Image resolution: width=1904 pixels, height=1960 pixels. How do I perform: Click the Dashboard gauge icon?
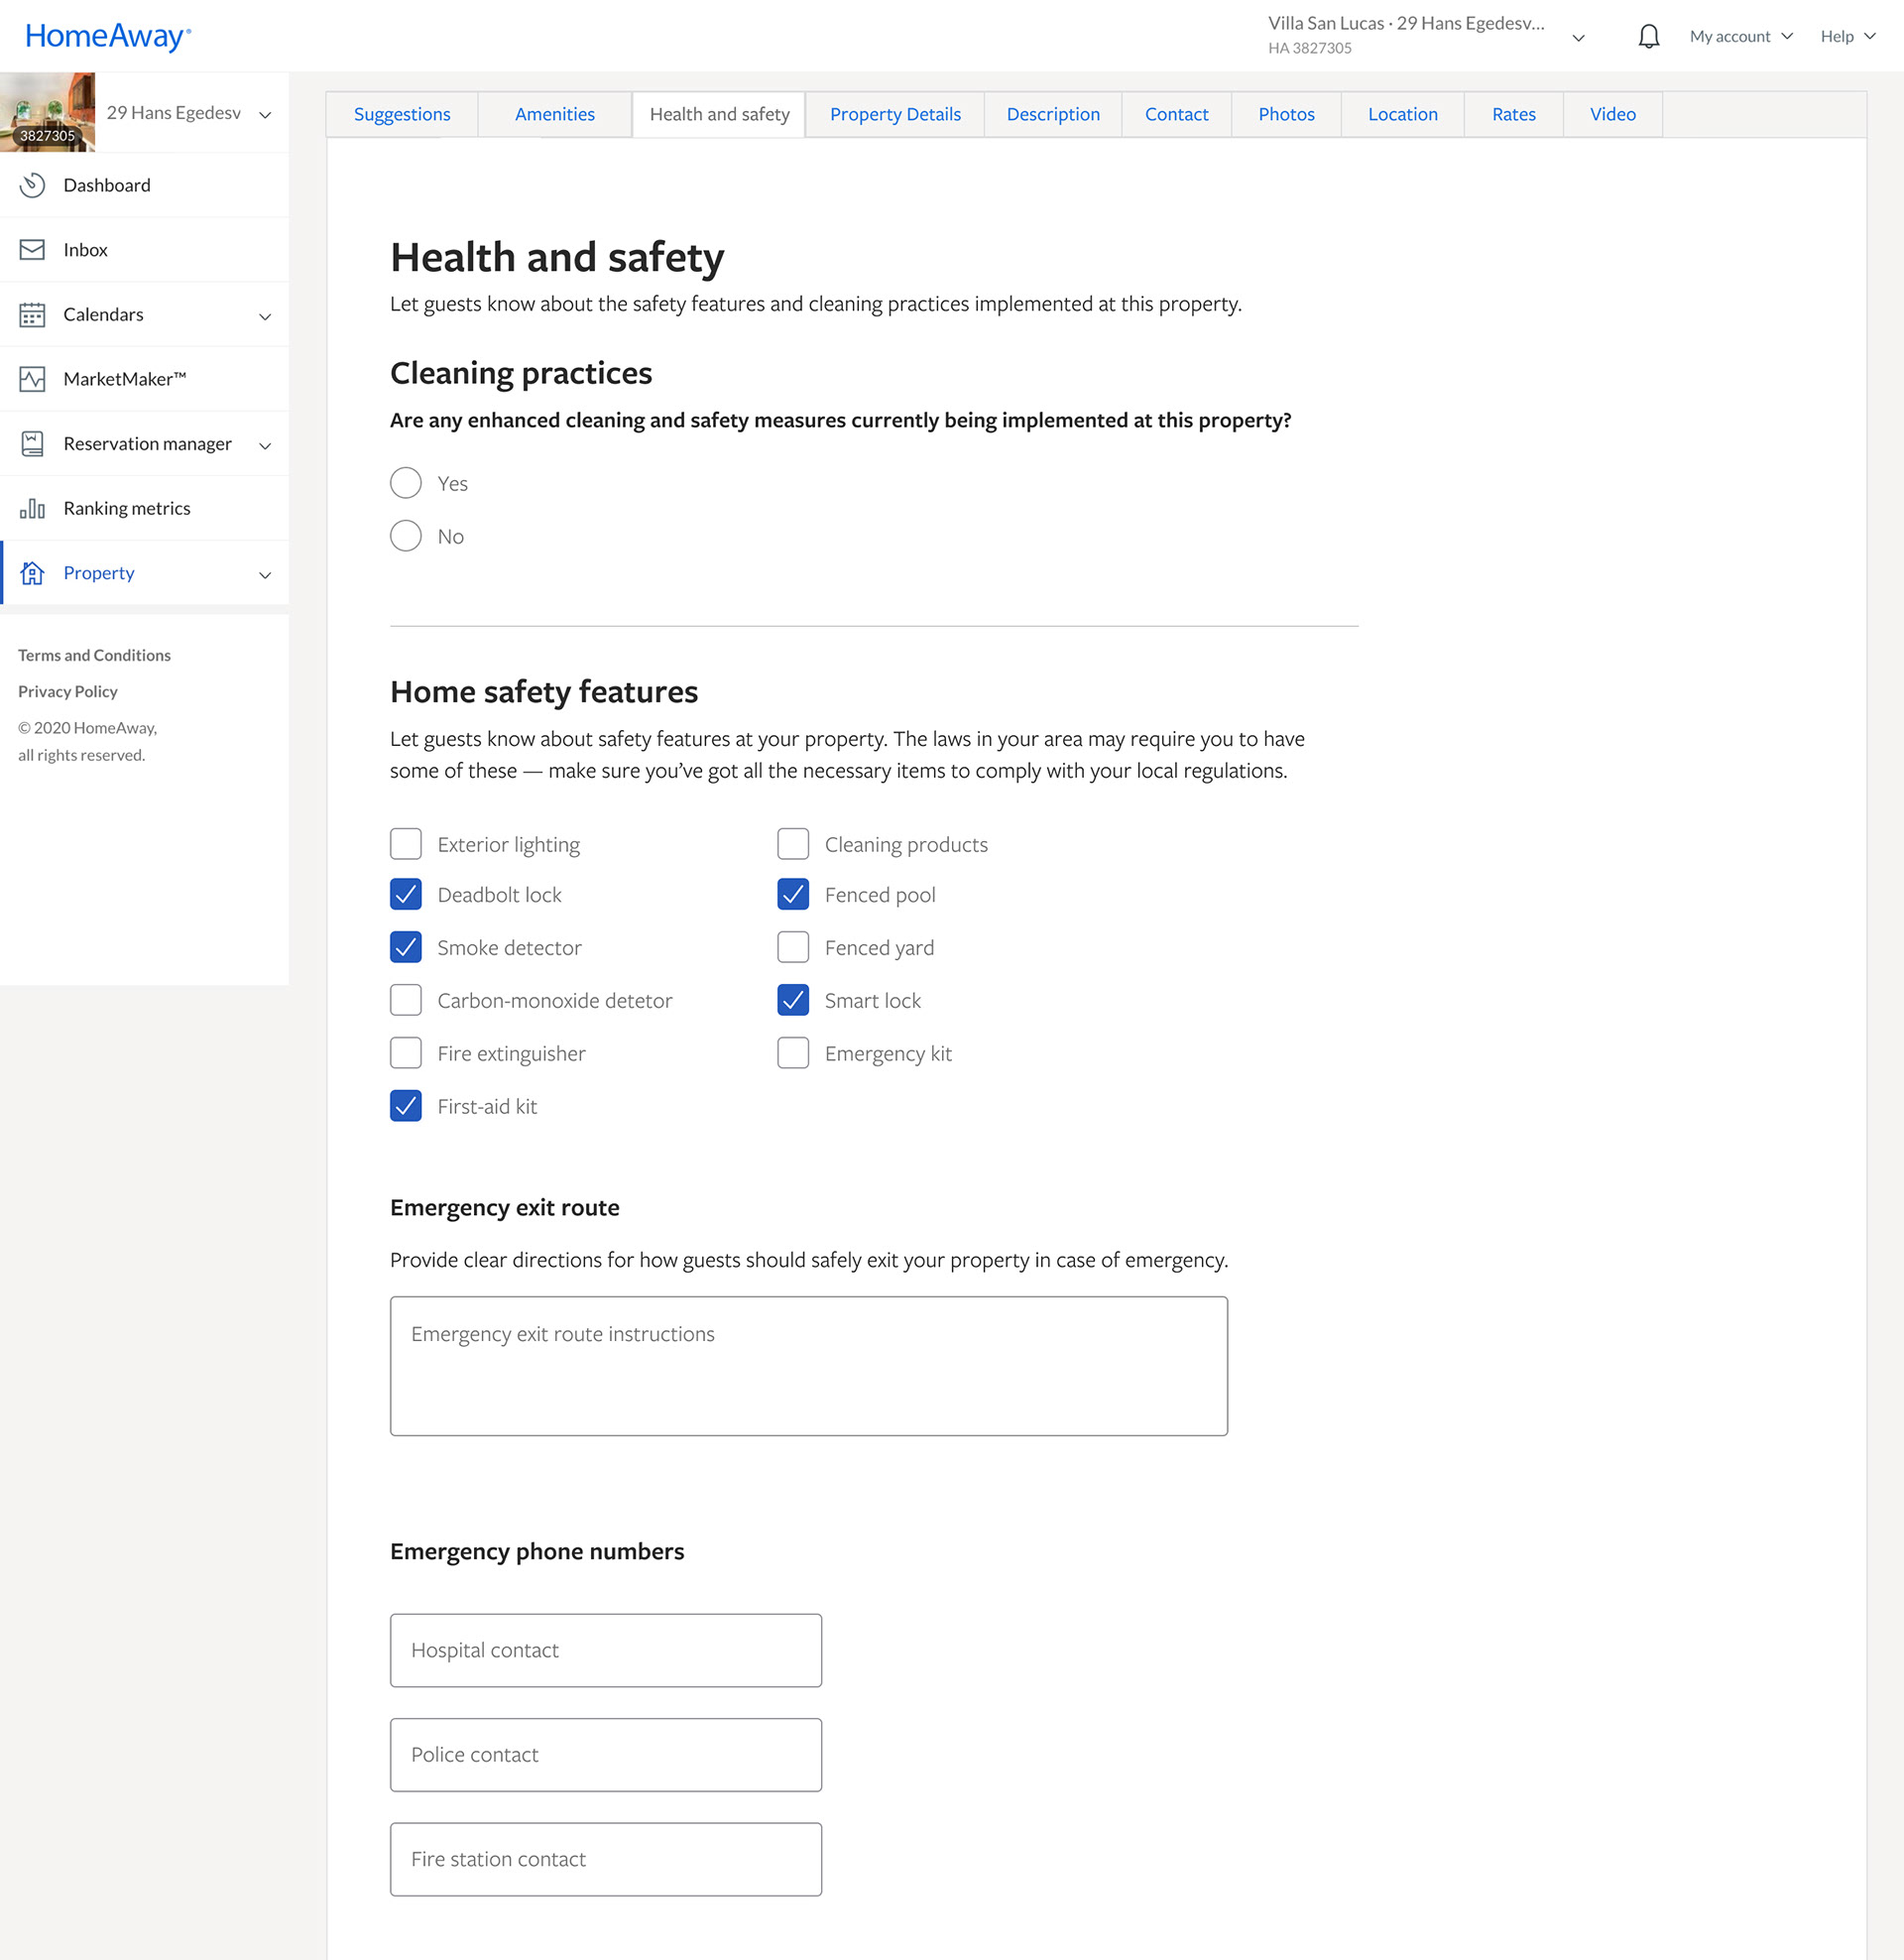pos(32,185)
